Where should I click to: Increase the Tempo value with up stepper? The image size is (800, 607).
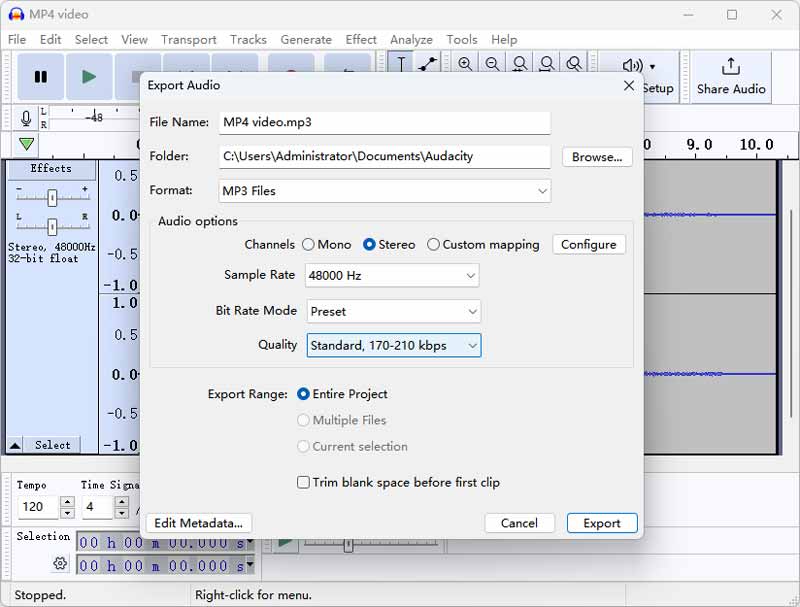tap(68, 501)
